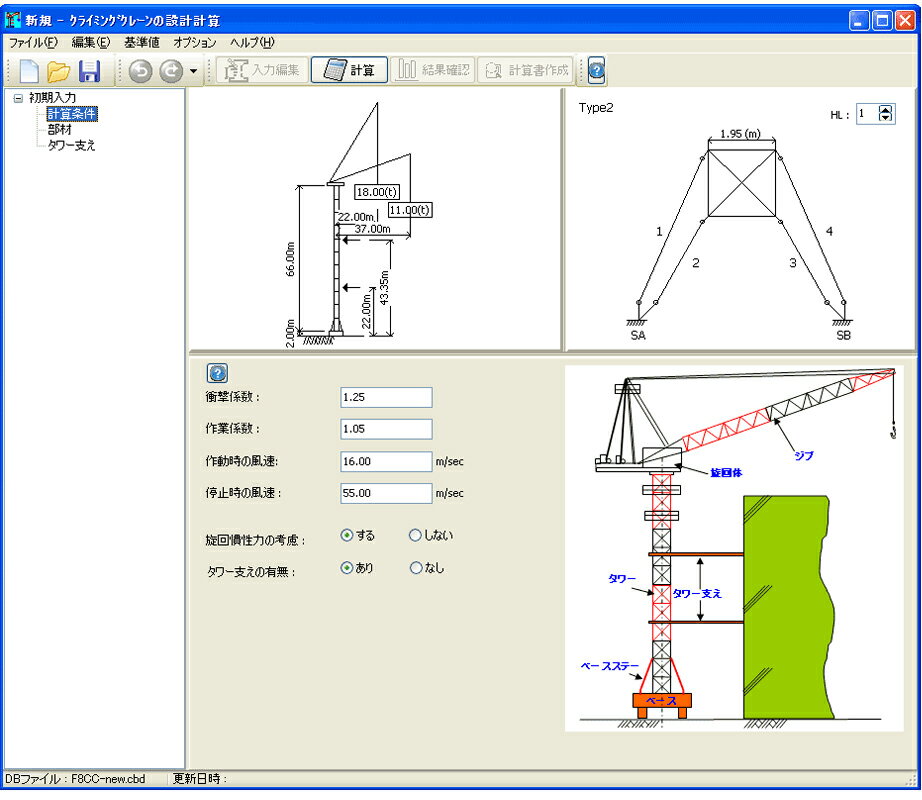Select する for 旋回慣性力の考慮
The width and height of the screenshot is (922, 800).
(358, 535)
